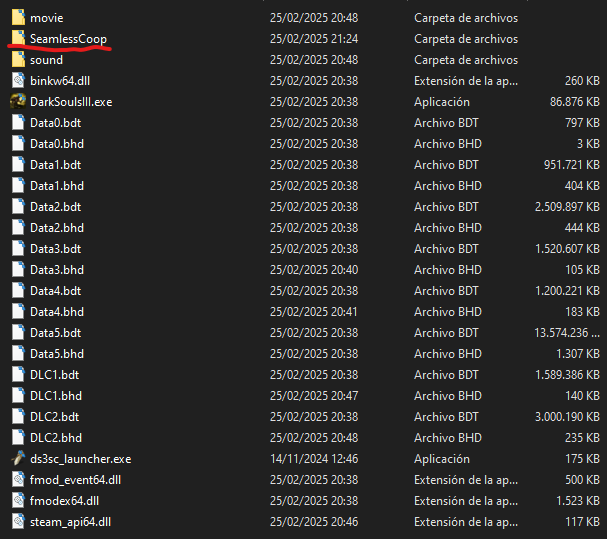
Task: Select the file name DLC2.bdt
Action: point(55,417)
